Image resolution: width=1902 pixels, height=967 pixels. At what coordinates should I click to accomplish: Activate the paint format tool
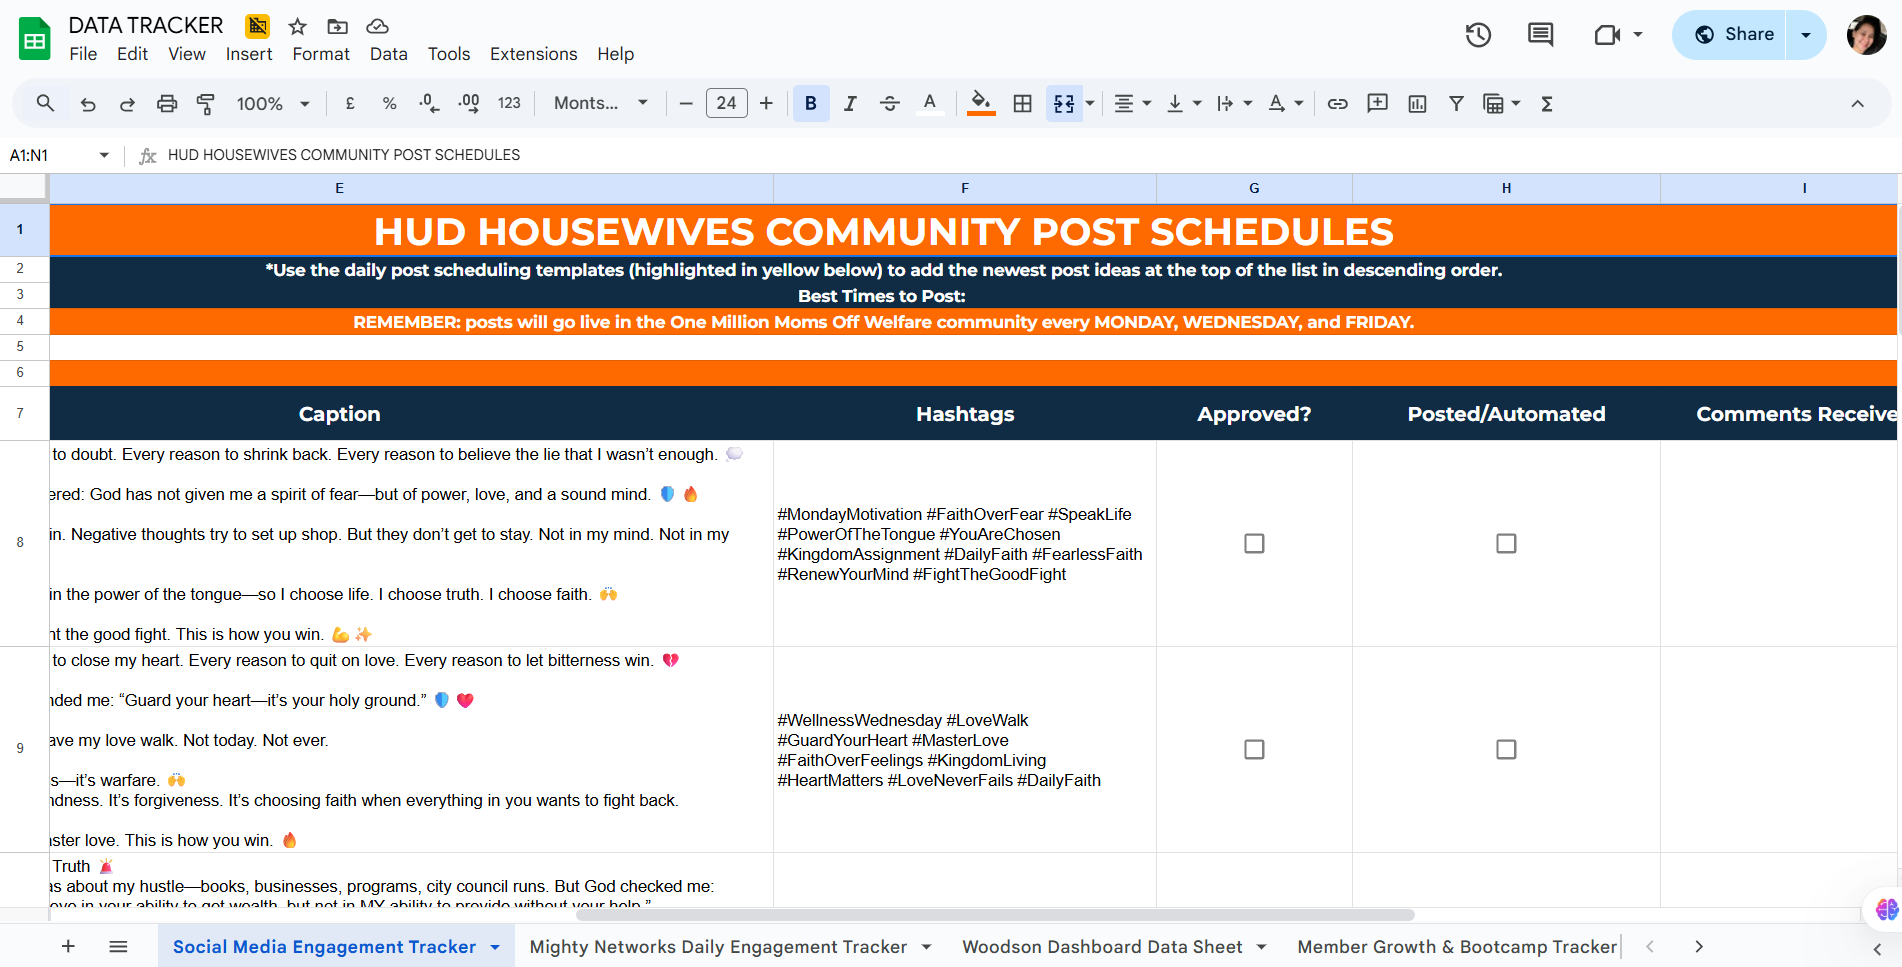[206, 104]
